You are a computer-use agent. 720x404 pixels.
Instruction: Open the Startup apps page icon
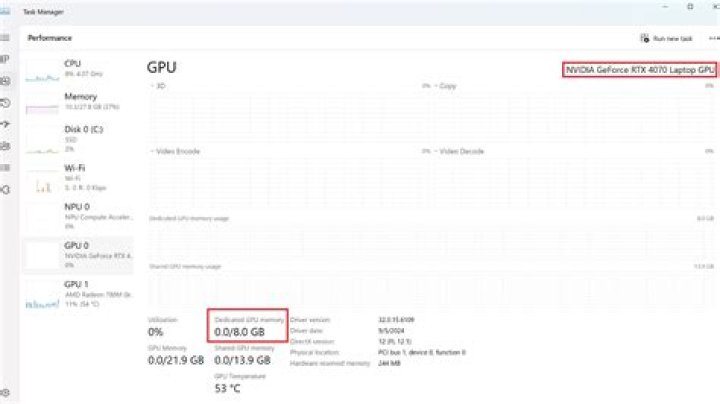pyautogui.click(x=6, y=124)
